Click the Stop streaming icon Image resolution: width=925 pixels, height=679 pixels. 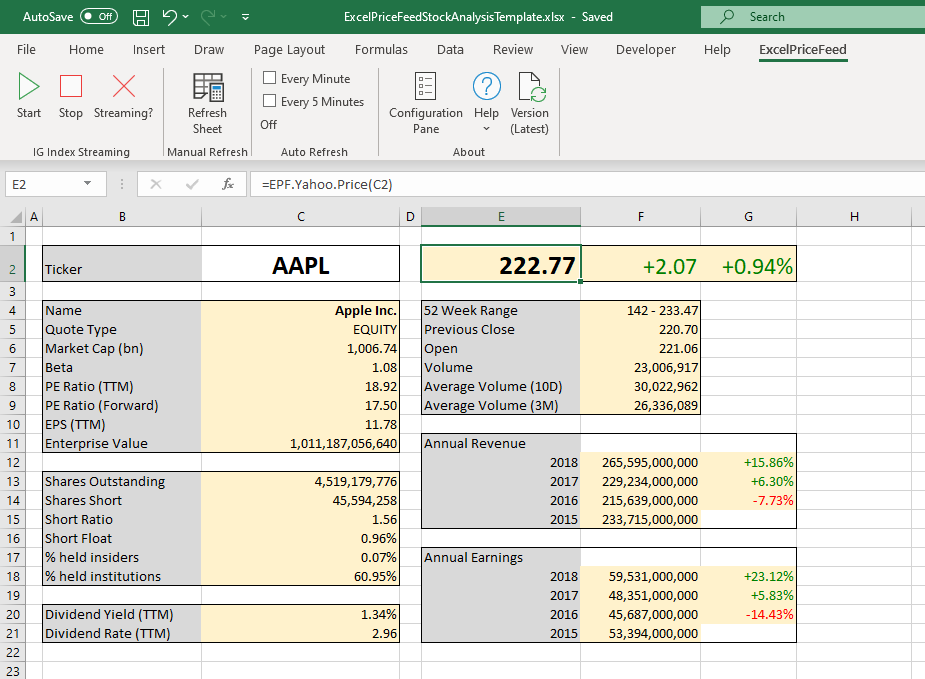coord(70,97)
